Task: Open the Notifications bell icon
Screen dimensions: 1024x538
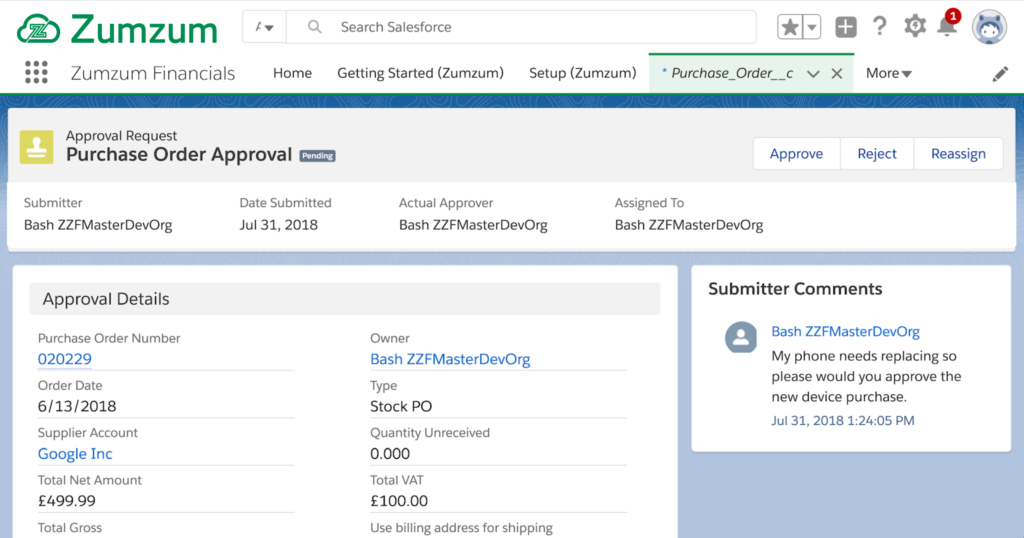Action: [947, 26]
